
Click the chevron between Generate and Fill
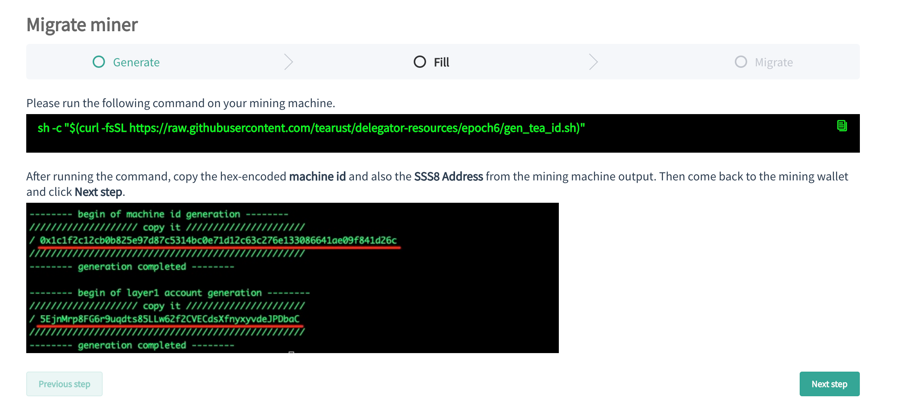(x=289, y=62)
